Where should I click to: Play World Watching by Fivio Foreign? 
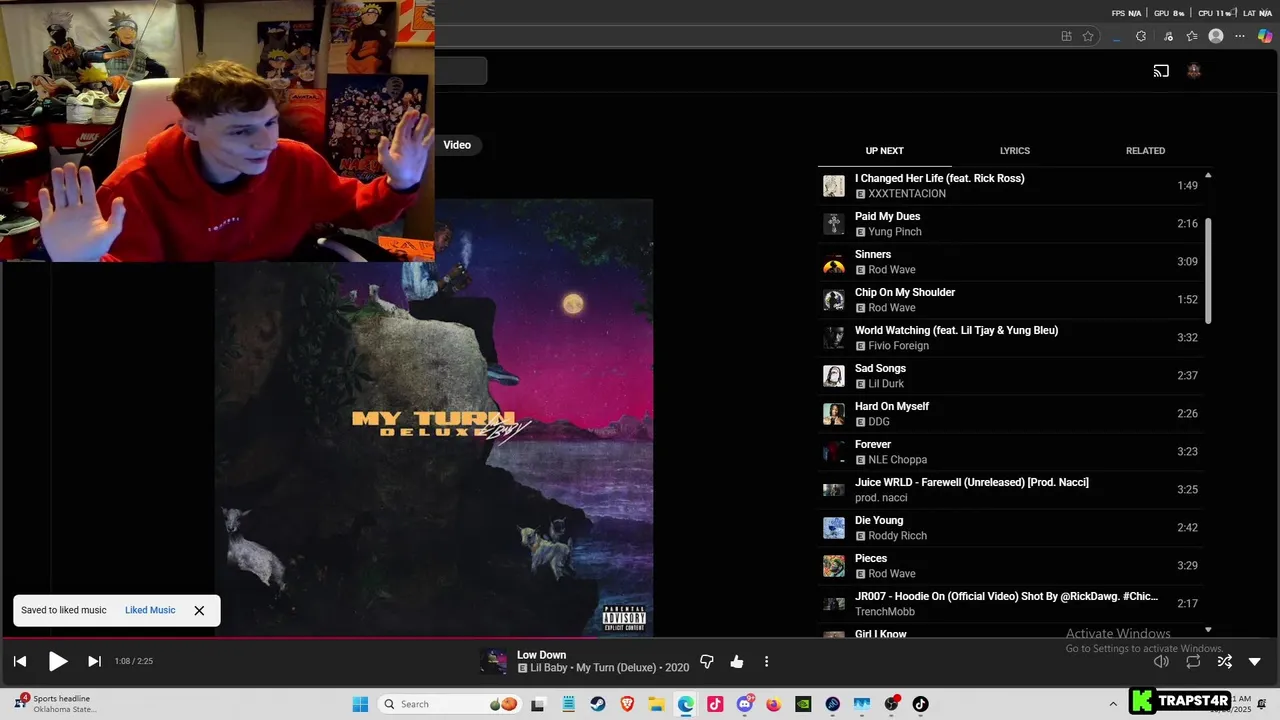[1010, 338]
